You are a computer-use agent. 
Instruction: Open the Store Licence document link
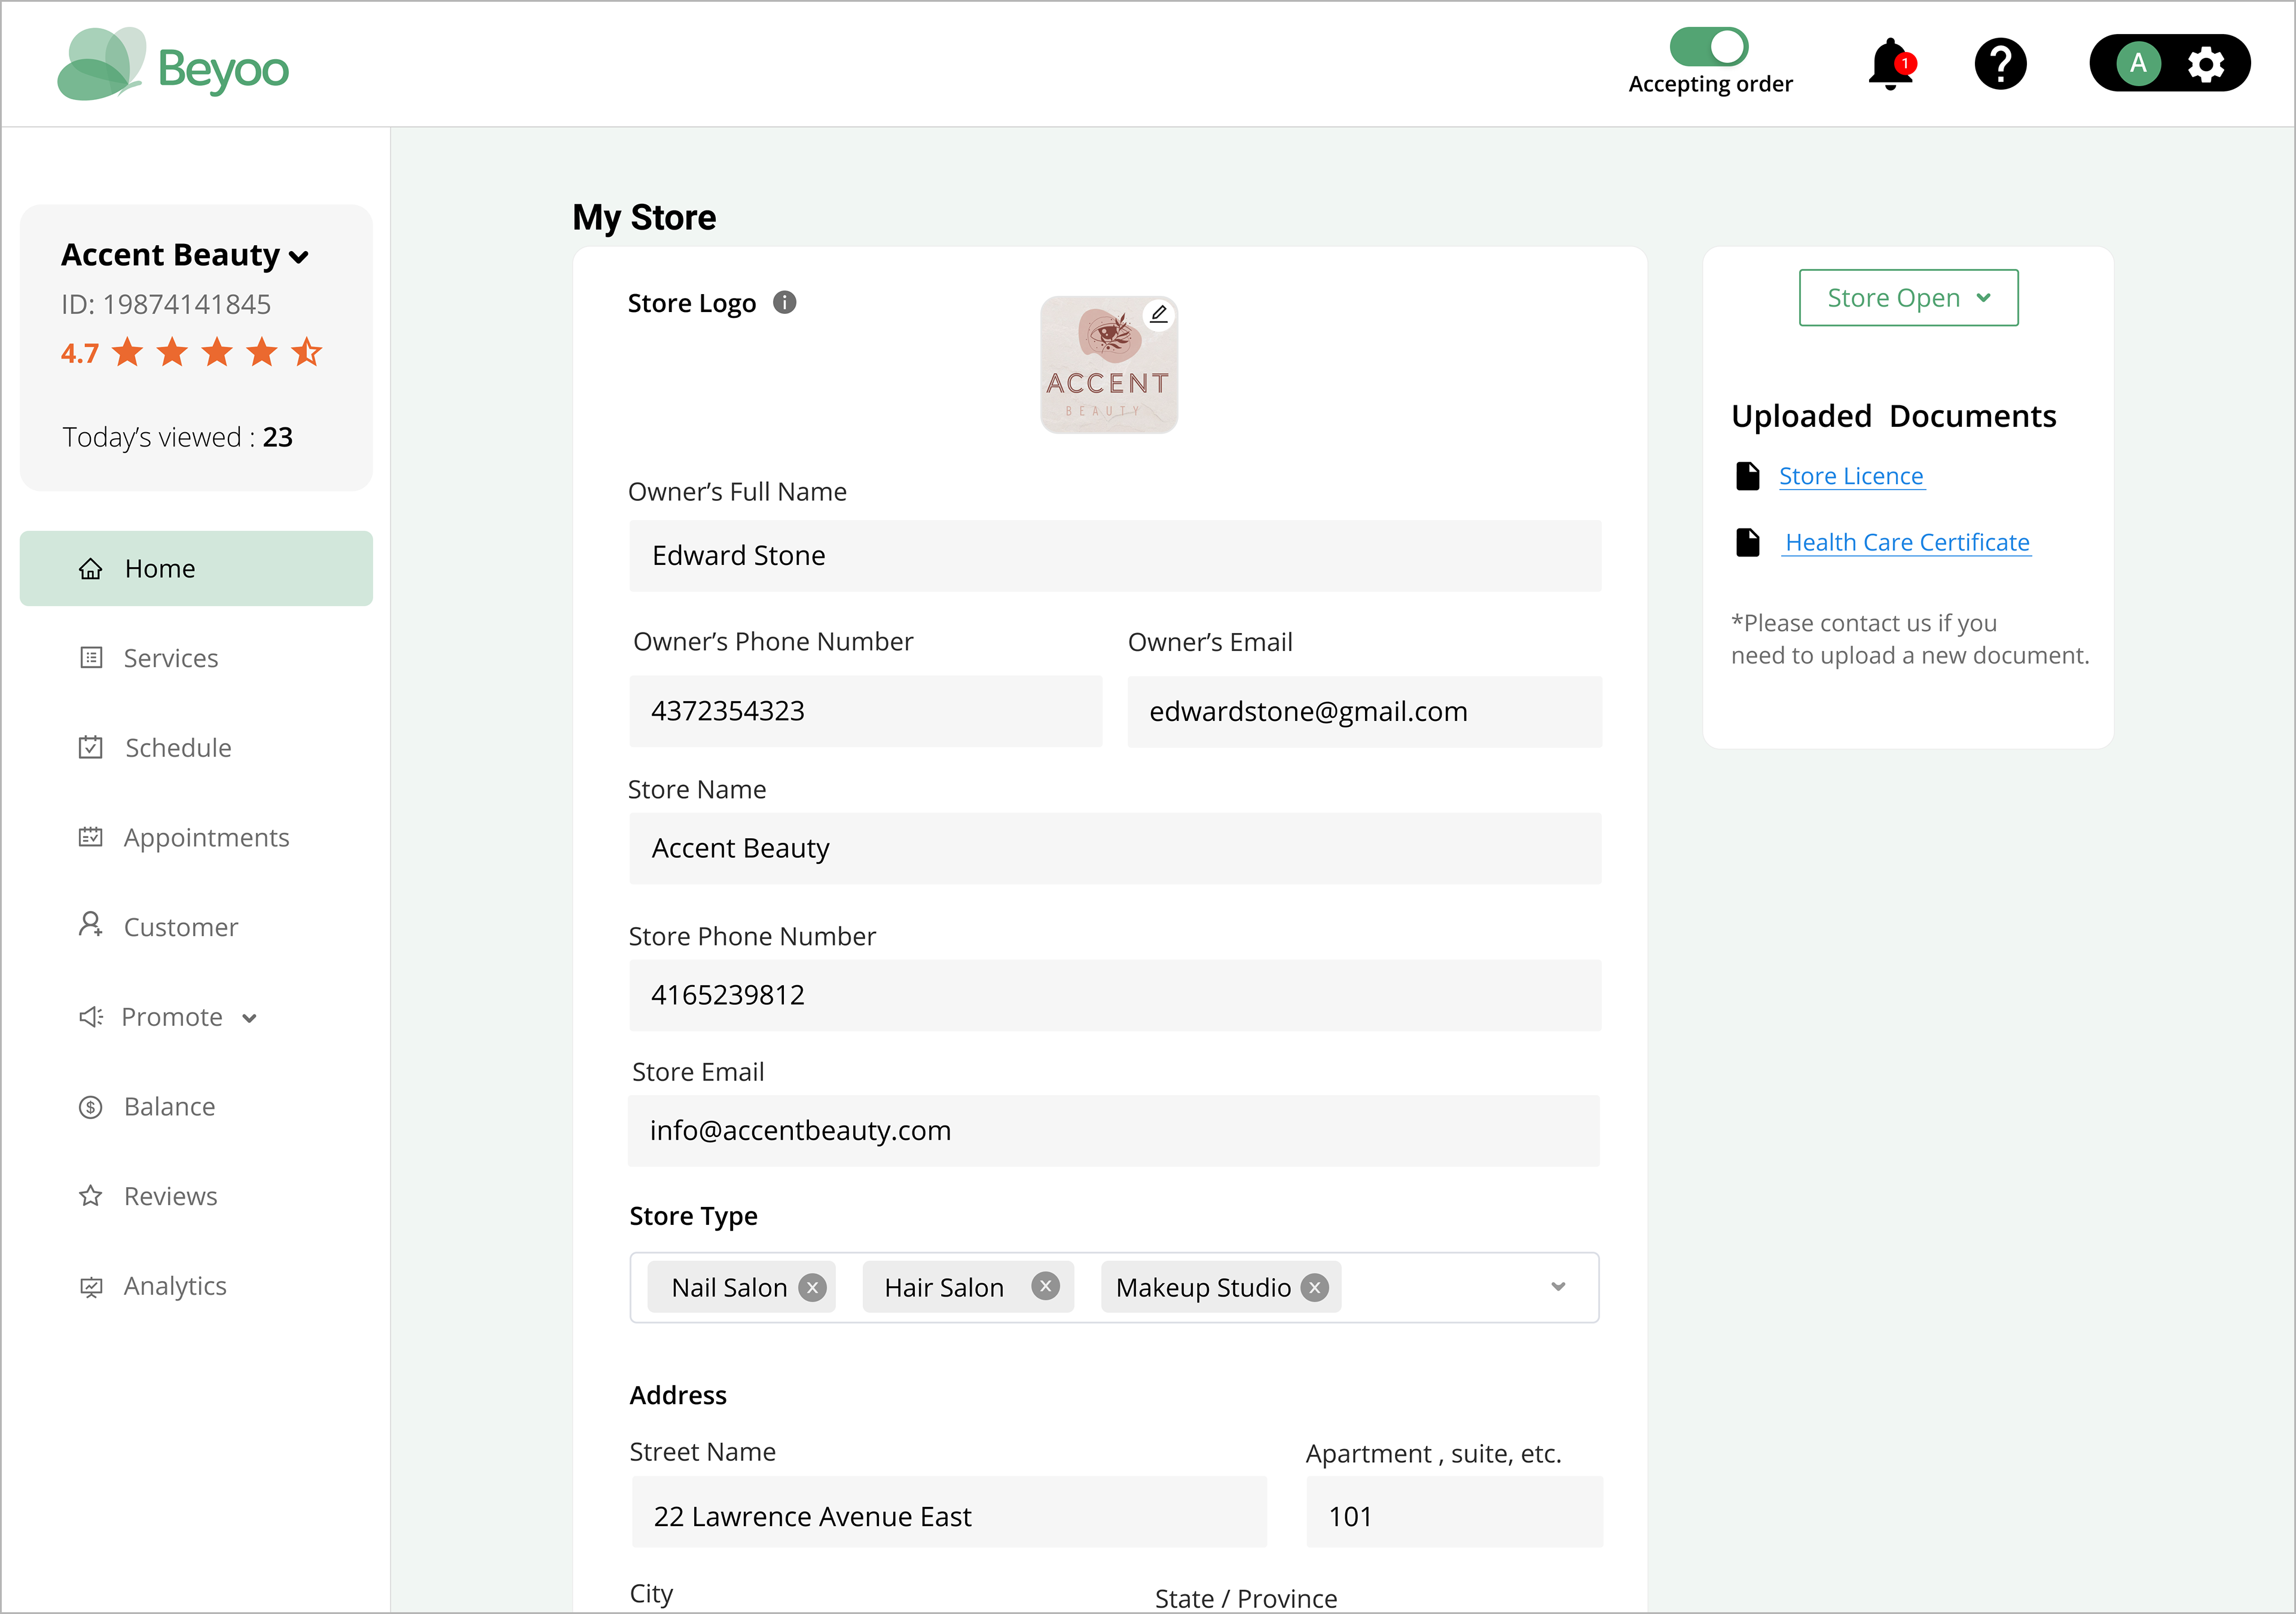click(1851, 476)
